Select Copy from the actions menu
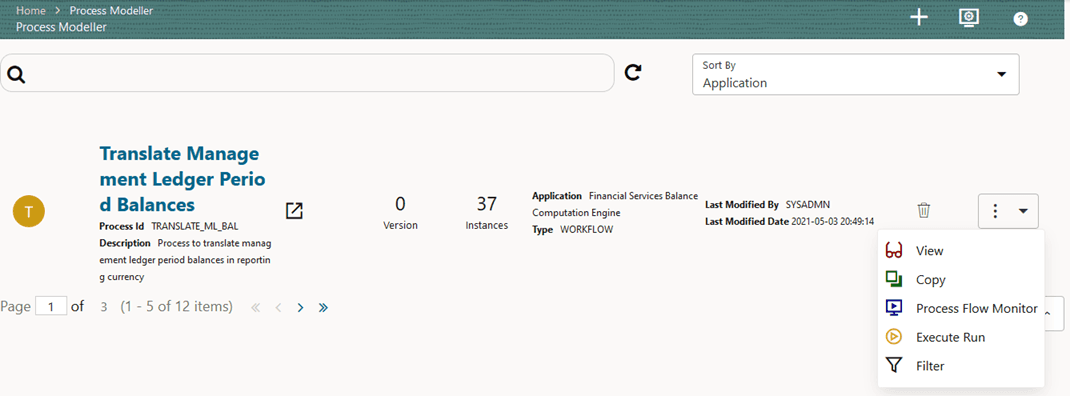 coord(961,280)
